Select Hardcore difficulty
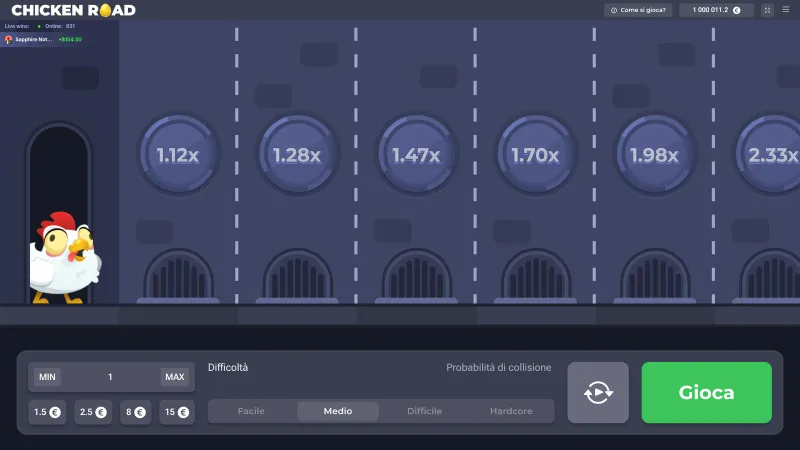 tap(511, 411)
